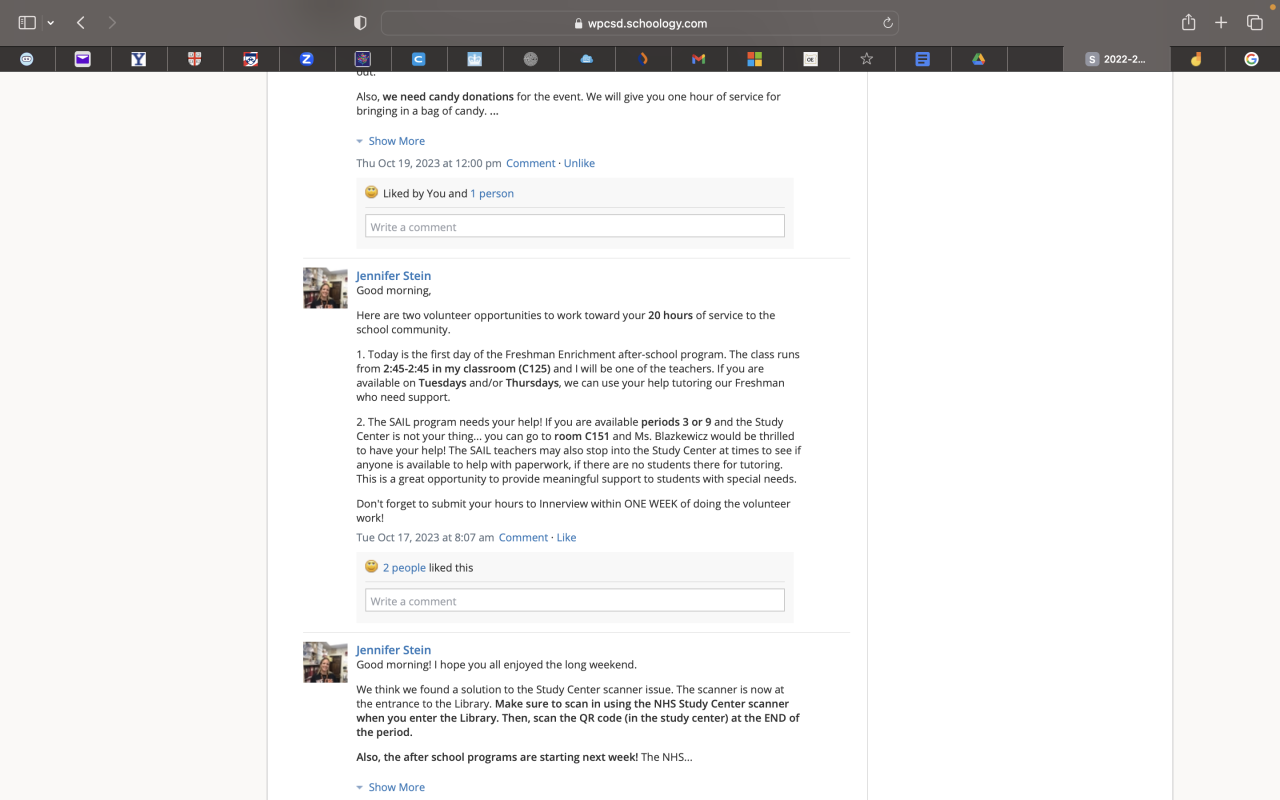Viewport: 1280px width, 800px height.
Task: Open the Zoom pinned tab
Action: [x=307, y=59]
